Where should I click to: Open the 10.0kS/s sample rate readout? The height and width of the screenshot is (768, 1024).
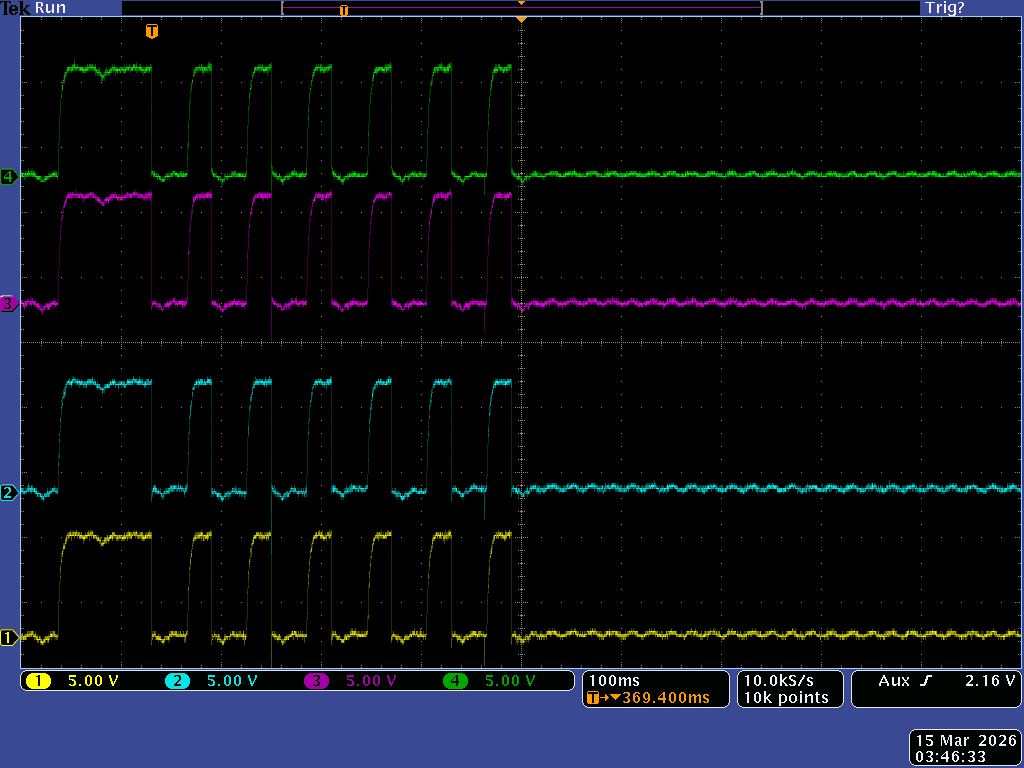point(785,681)
